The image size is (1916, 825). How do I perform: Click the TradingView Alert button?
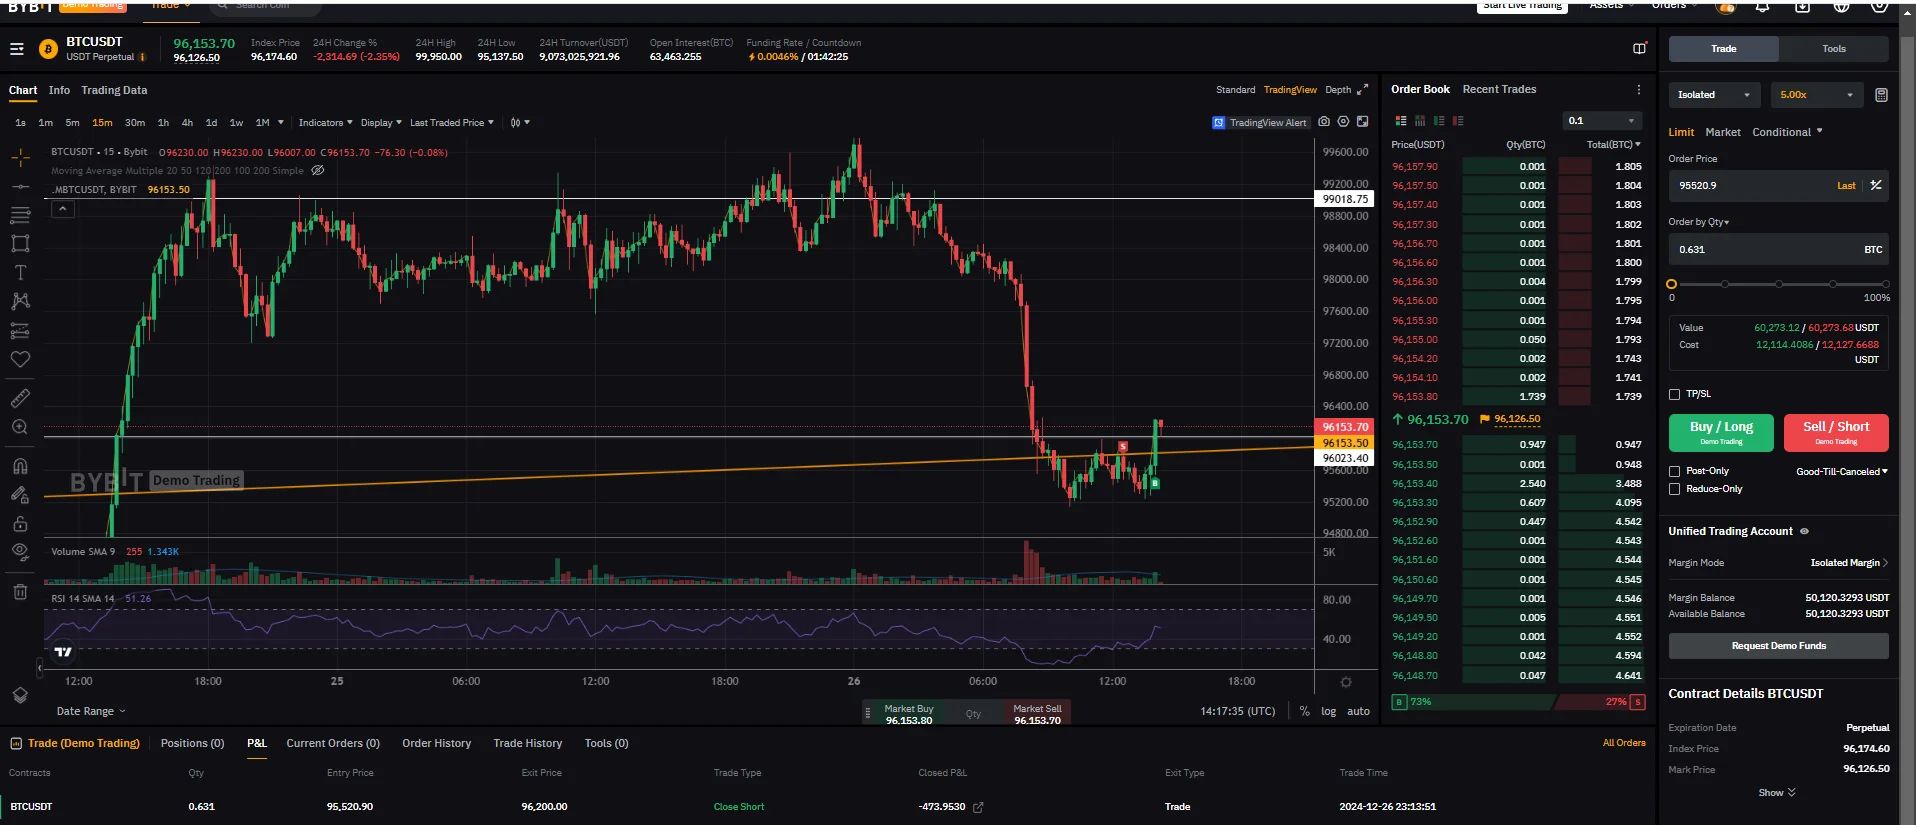tap(1260, 122)
